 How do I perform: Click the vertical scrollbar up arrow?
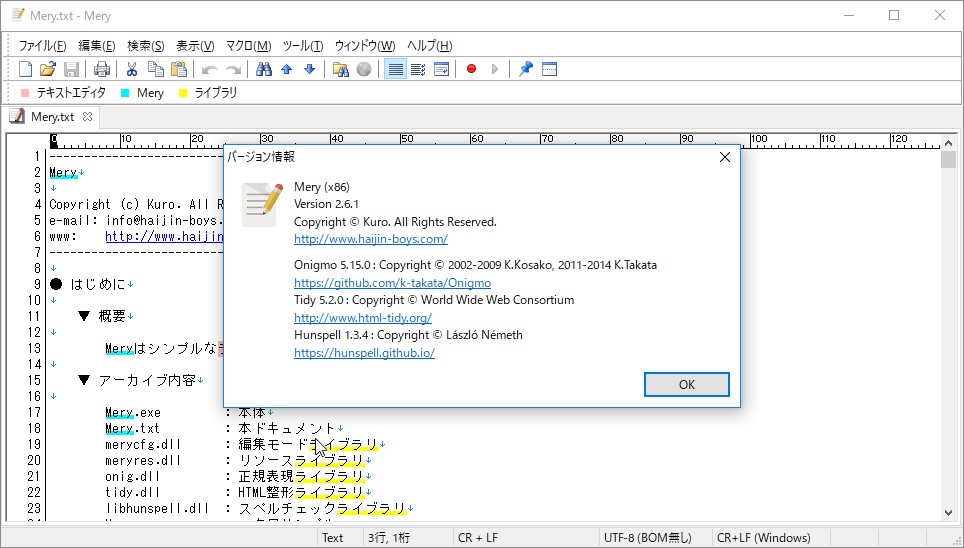[948, 143]
